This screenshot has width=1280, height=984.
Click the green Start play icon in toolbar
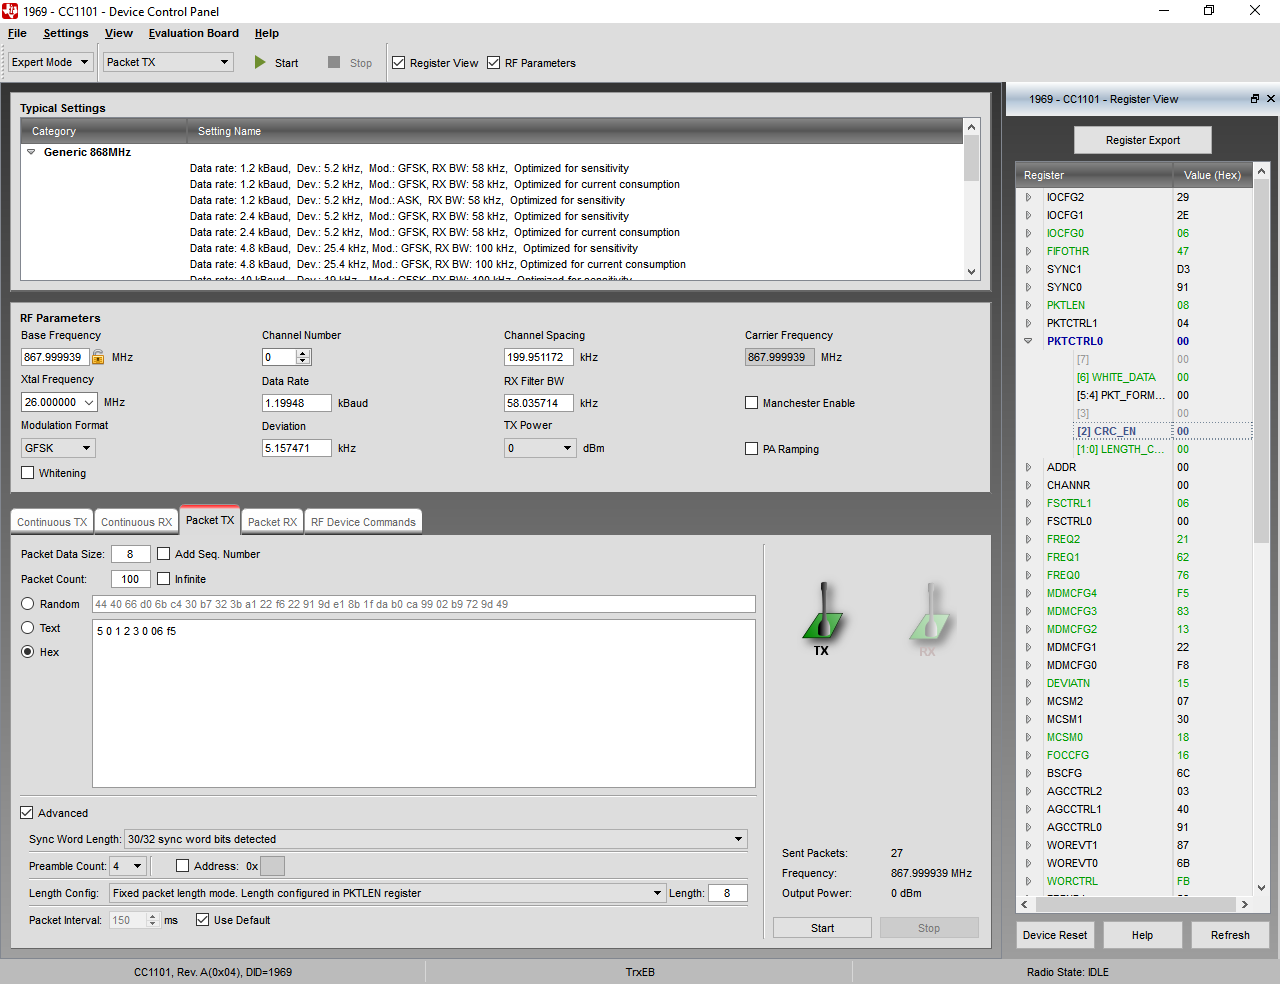pos(259,62)
